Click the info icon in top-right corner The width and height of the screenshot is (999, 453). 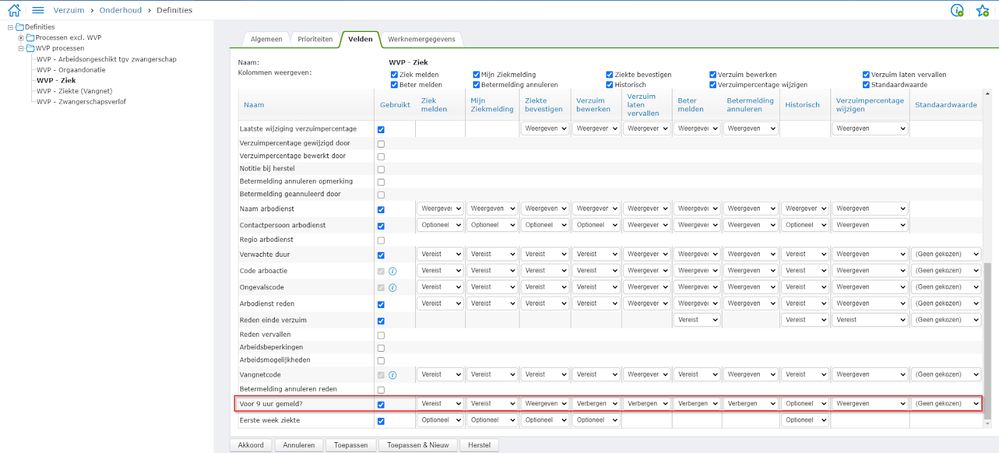(x=957, y=10)
